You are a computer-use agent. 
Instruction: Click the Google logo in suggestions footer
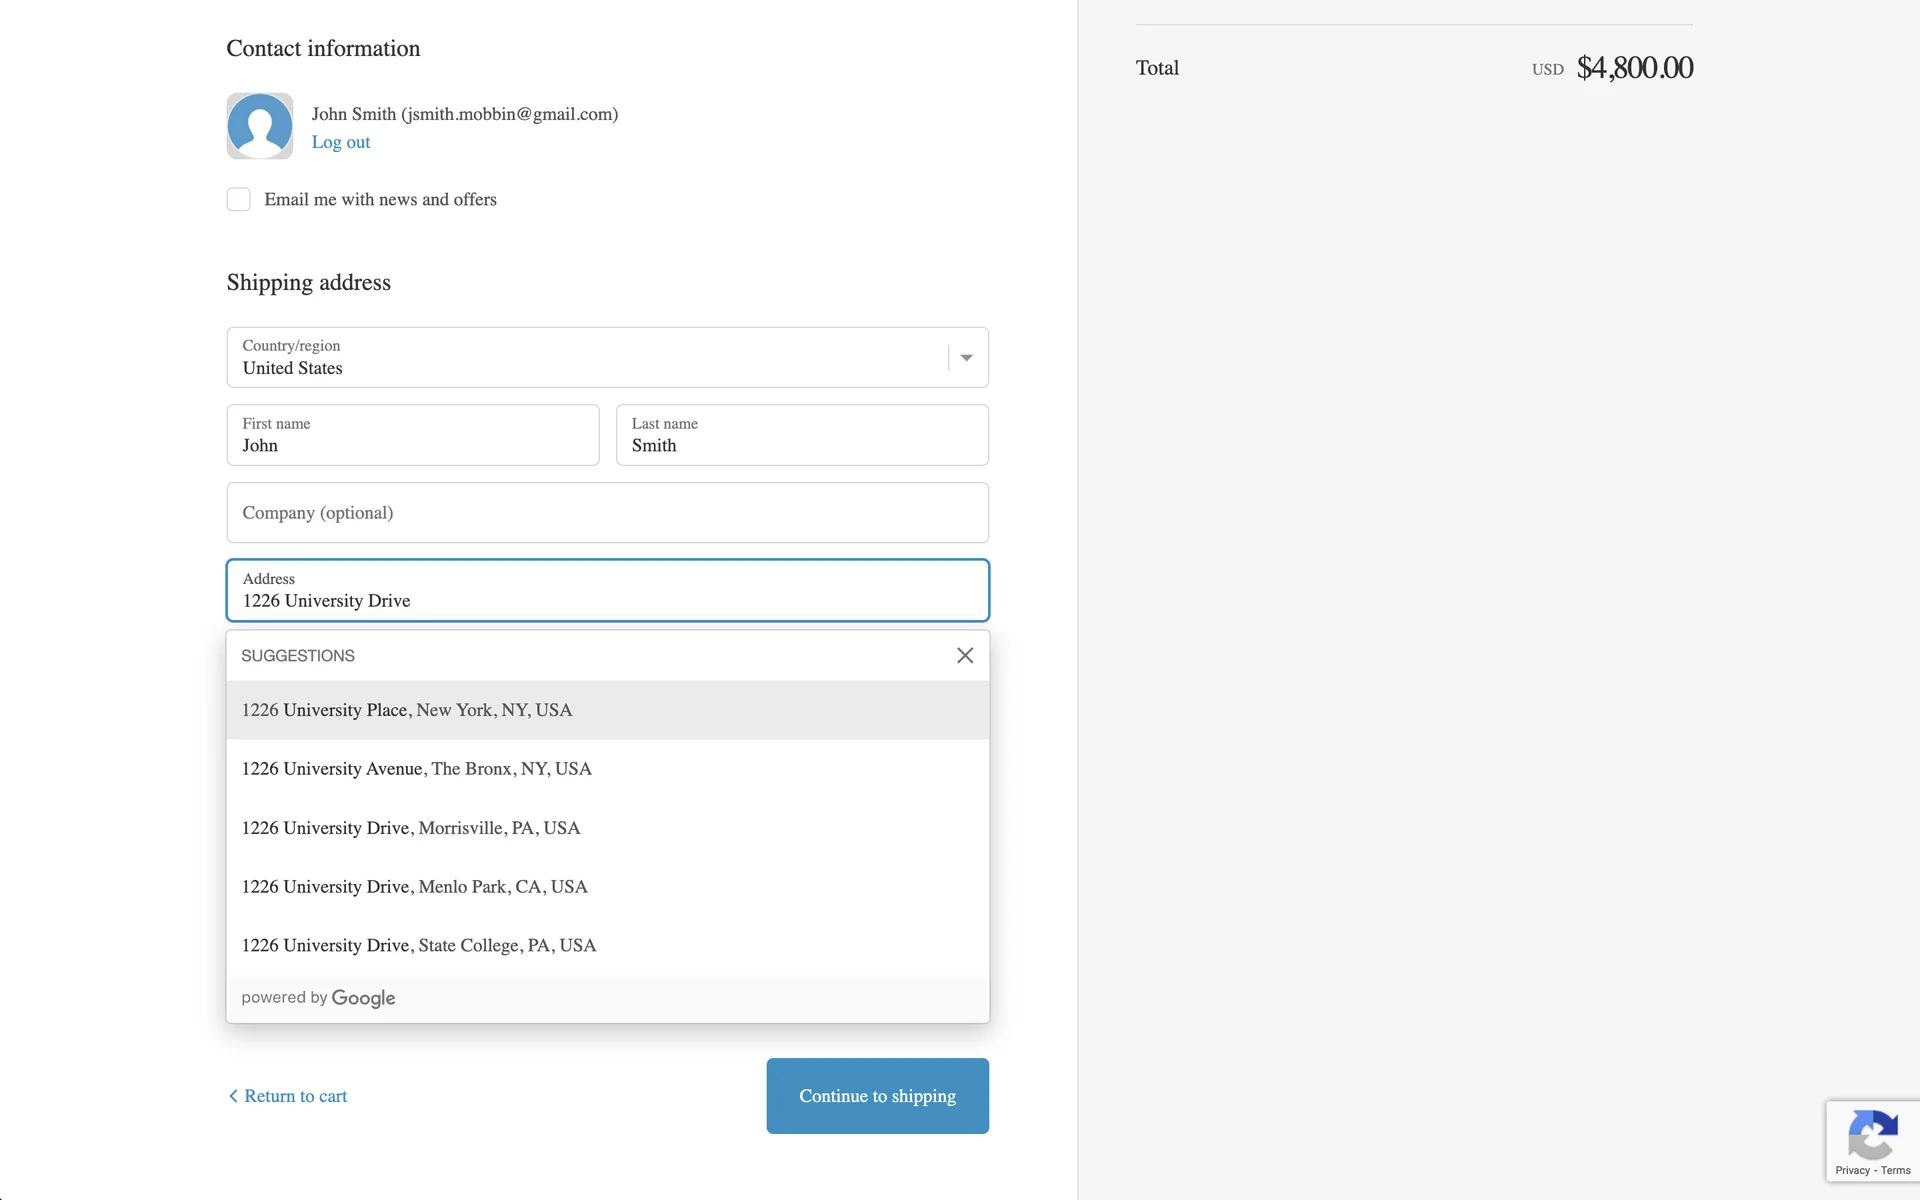tap(363, 998)
